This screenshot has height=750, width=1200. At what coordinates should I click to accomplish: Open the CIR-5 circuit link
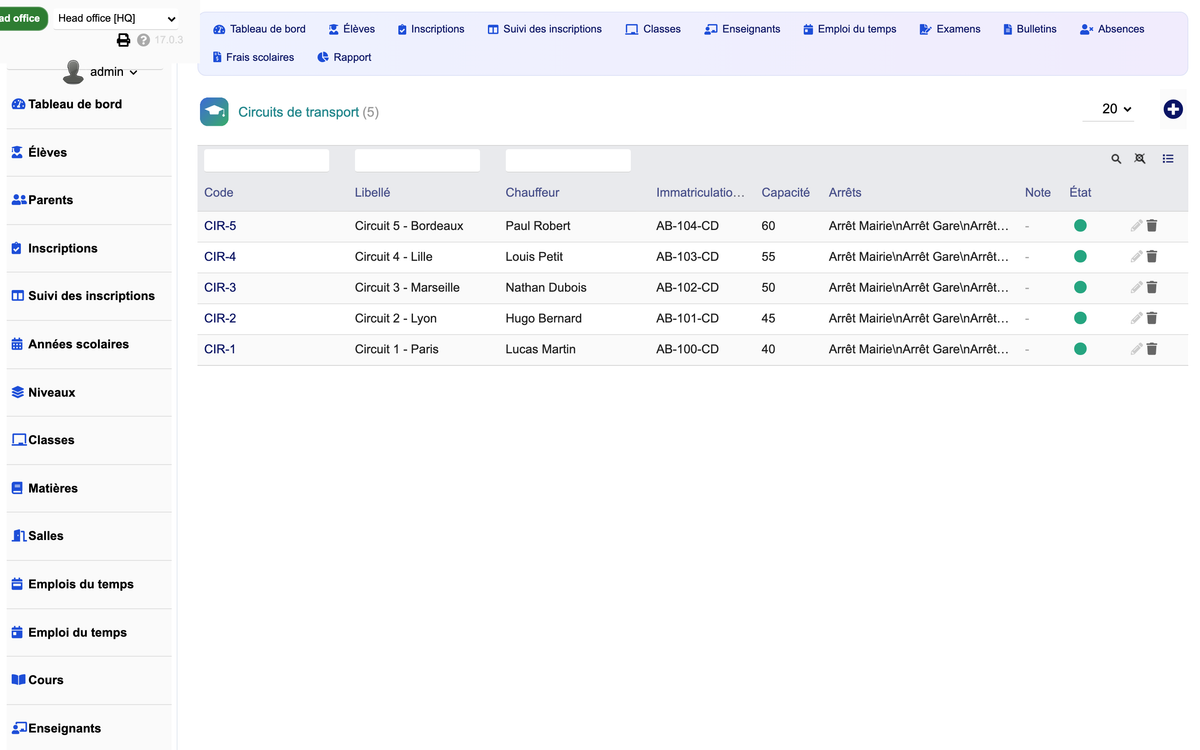(220, 226)
